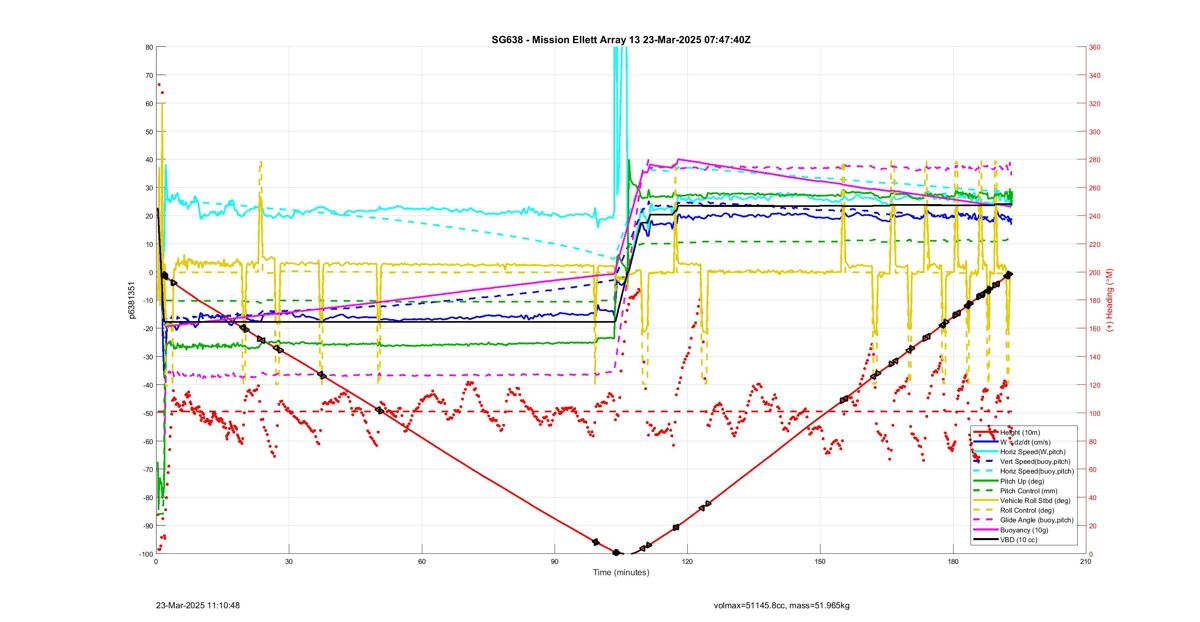Click the 30 tick on the left axis
Image resolution: width=1200 pixels, height=622 pixels.
(149, 188)
